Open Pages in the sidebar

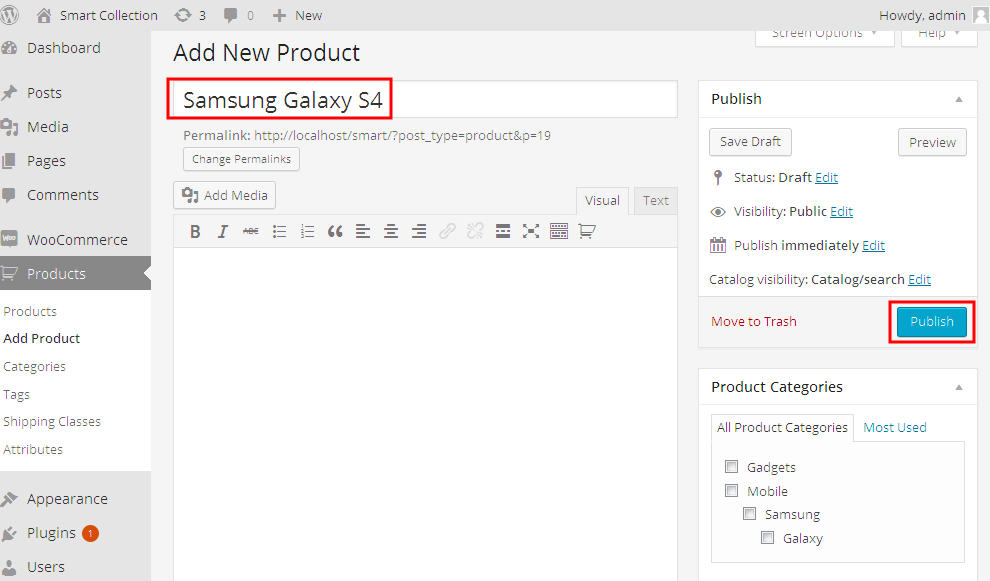pyautogui.click(x=46, y=161)
